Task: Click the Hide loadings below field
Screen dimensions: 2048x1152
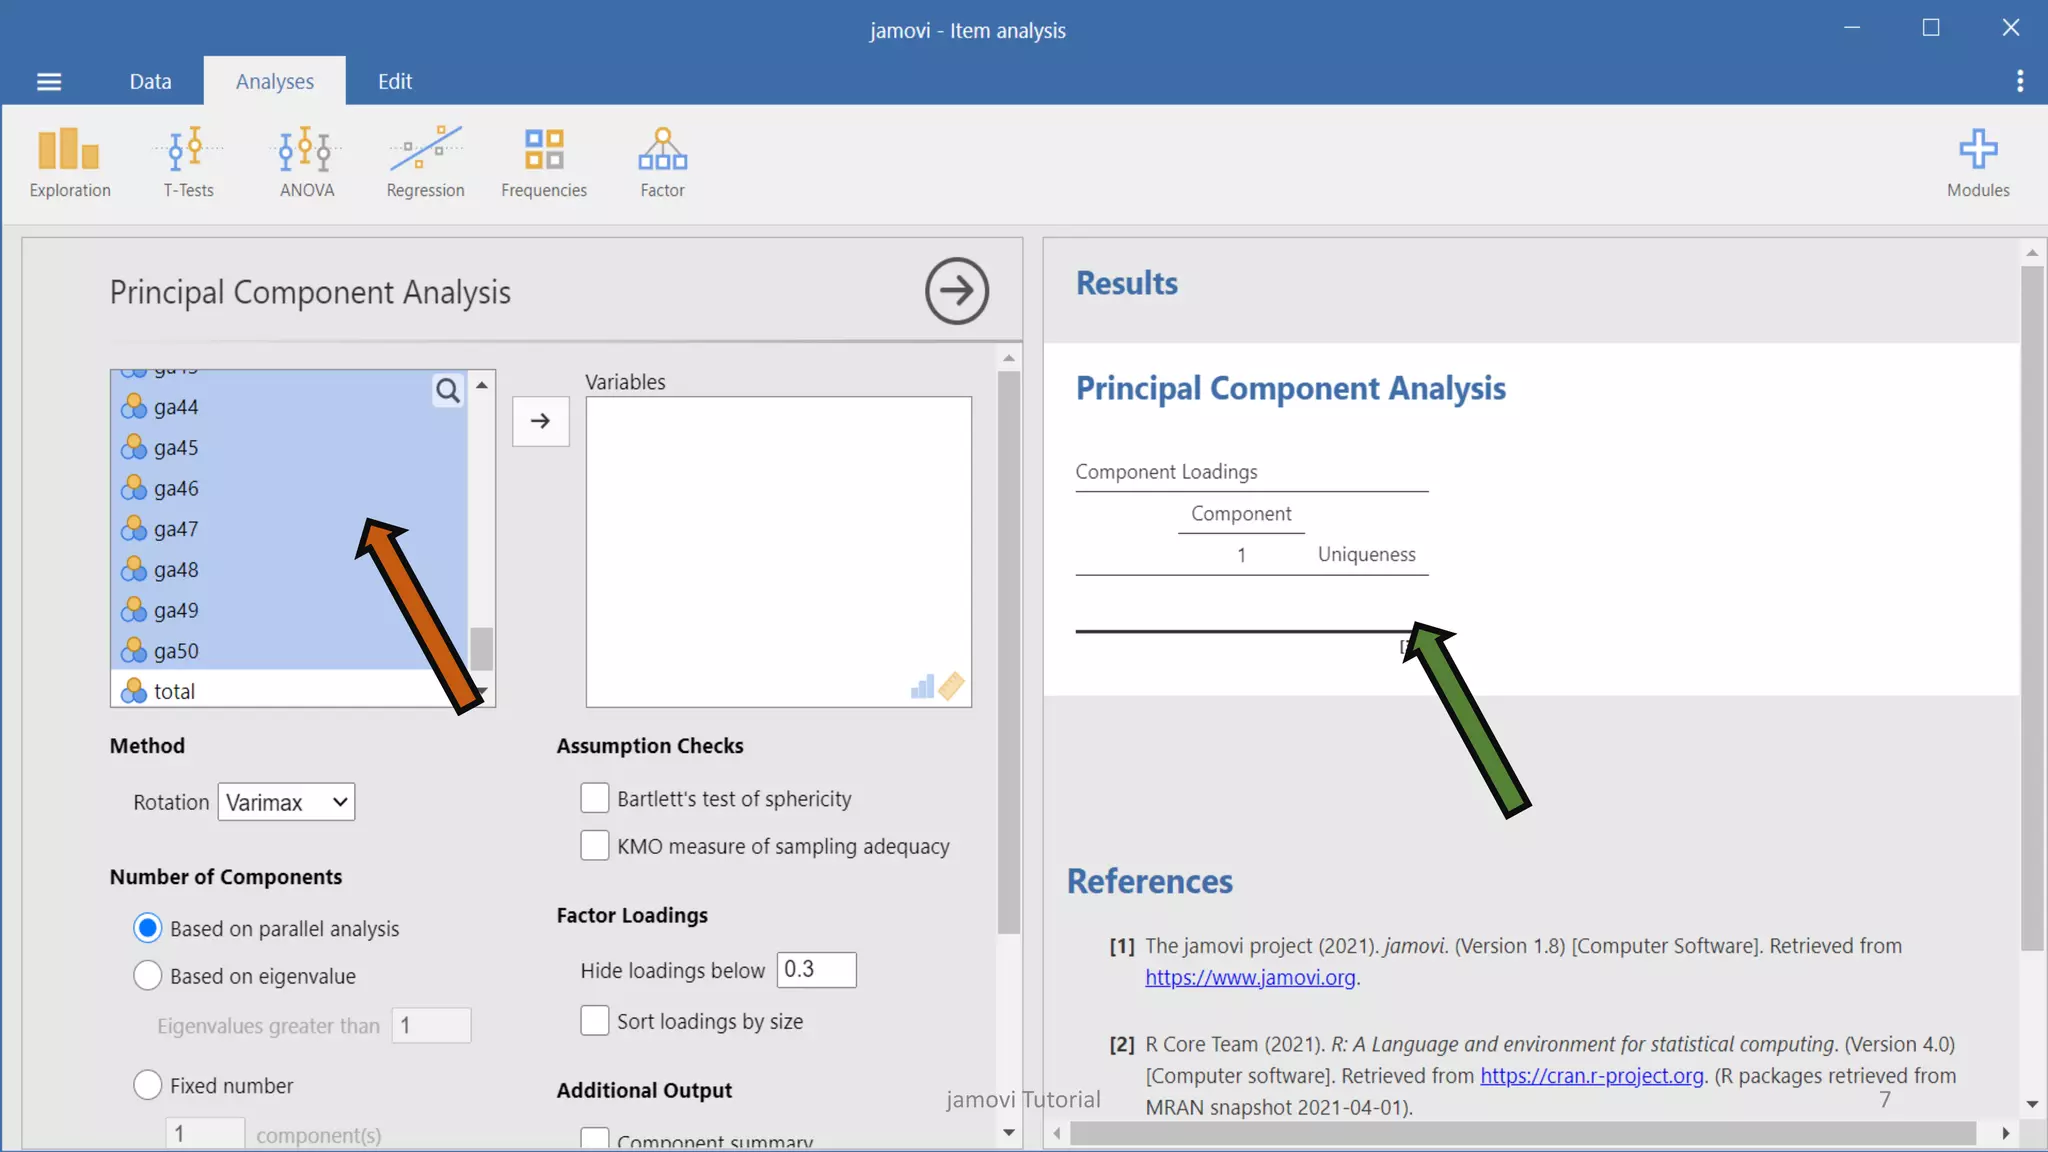Action: pos(816,969)
